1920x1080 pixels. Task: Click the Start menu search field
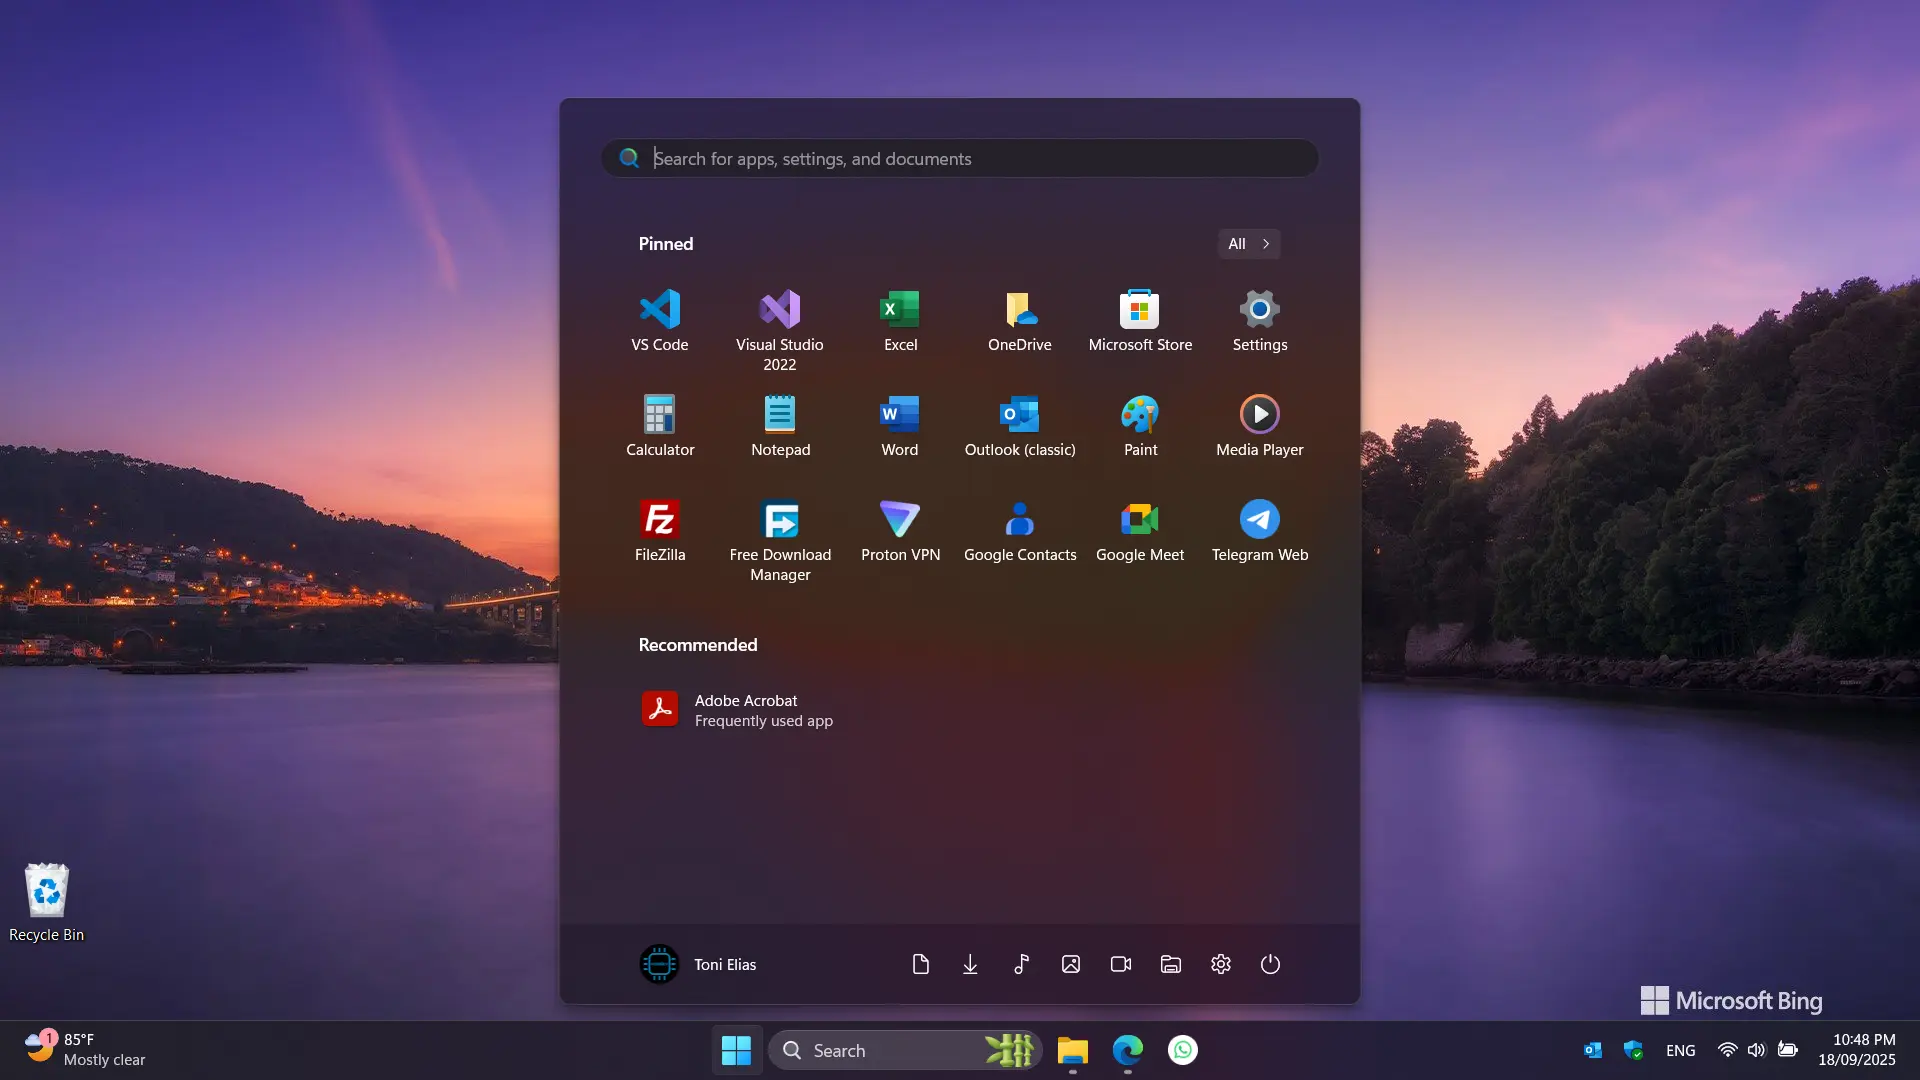pyautogui.click(x=958, y=158)
